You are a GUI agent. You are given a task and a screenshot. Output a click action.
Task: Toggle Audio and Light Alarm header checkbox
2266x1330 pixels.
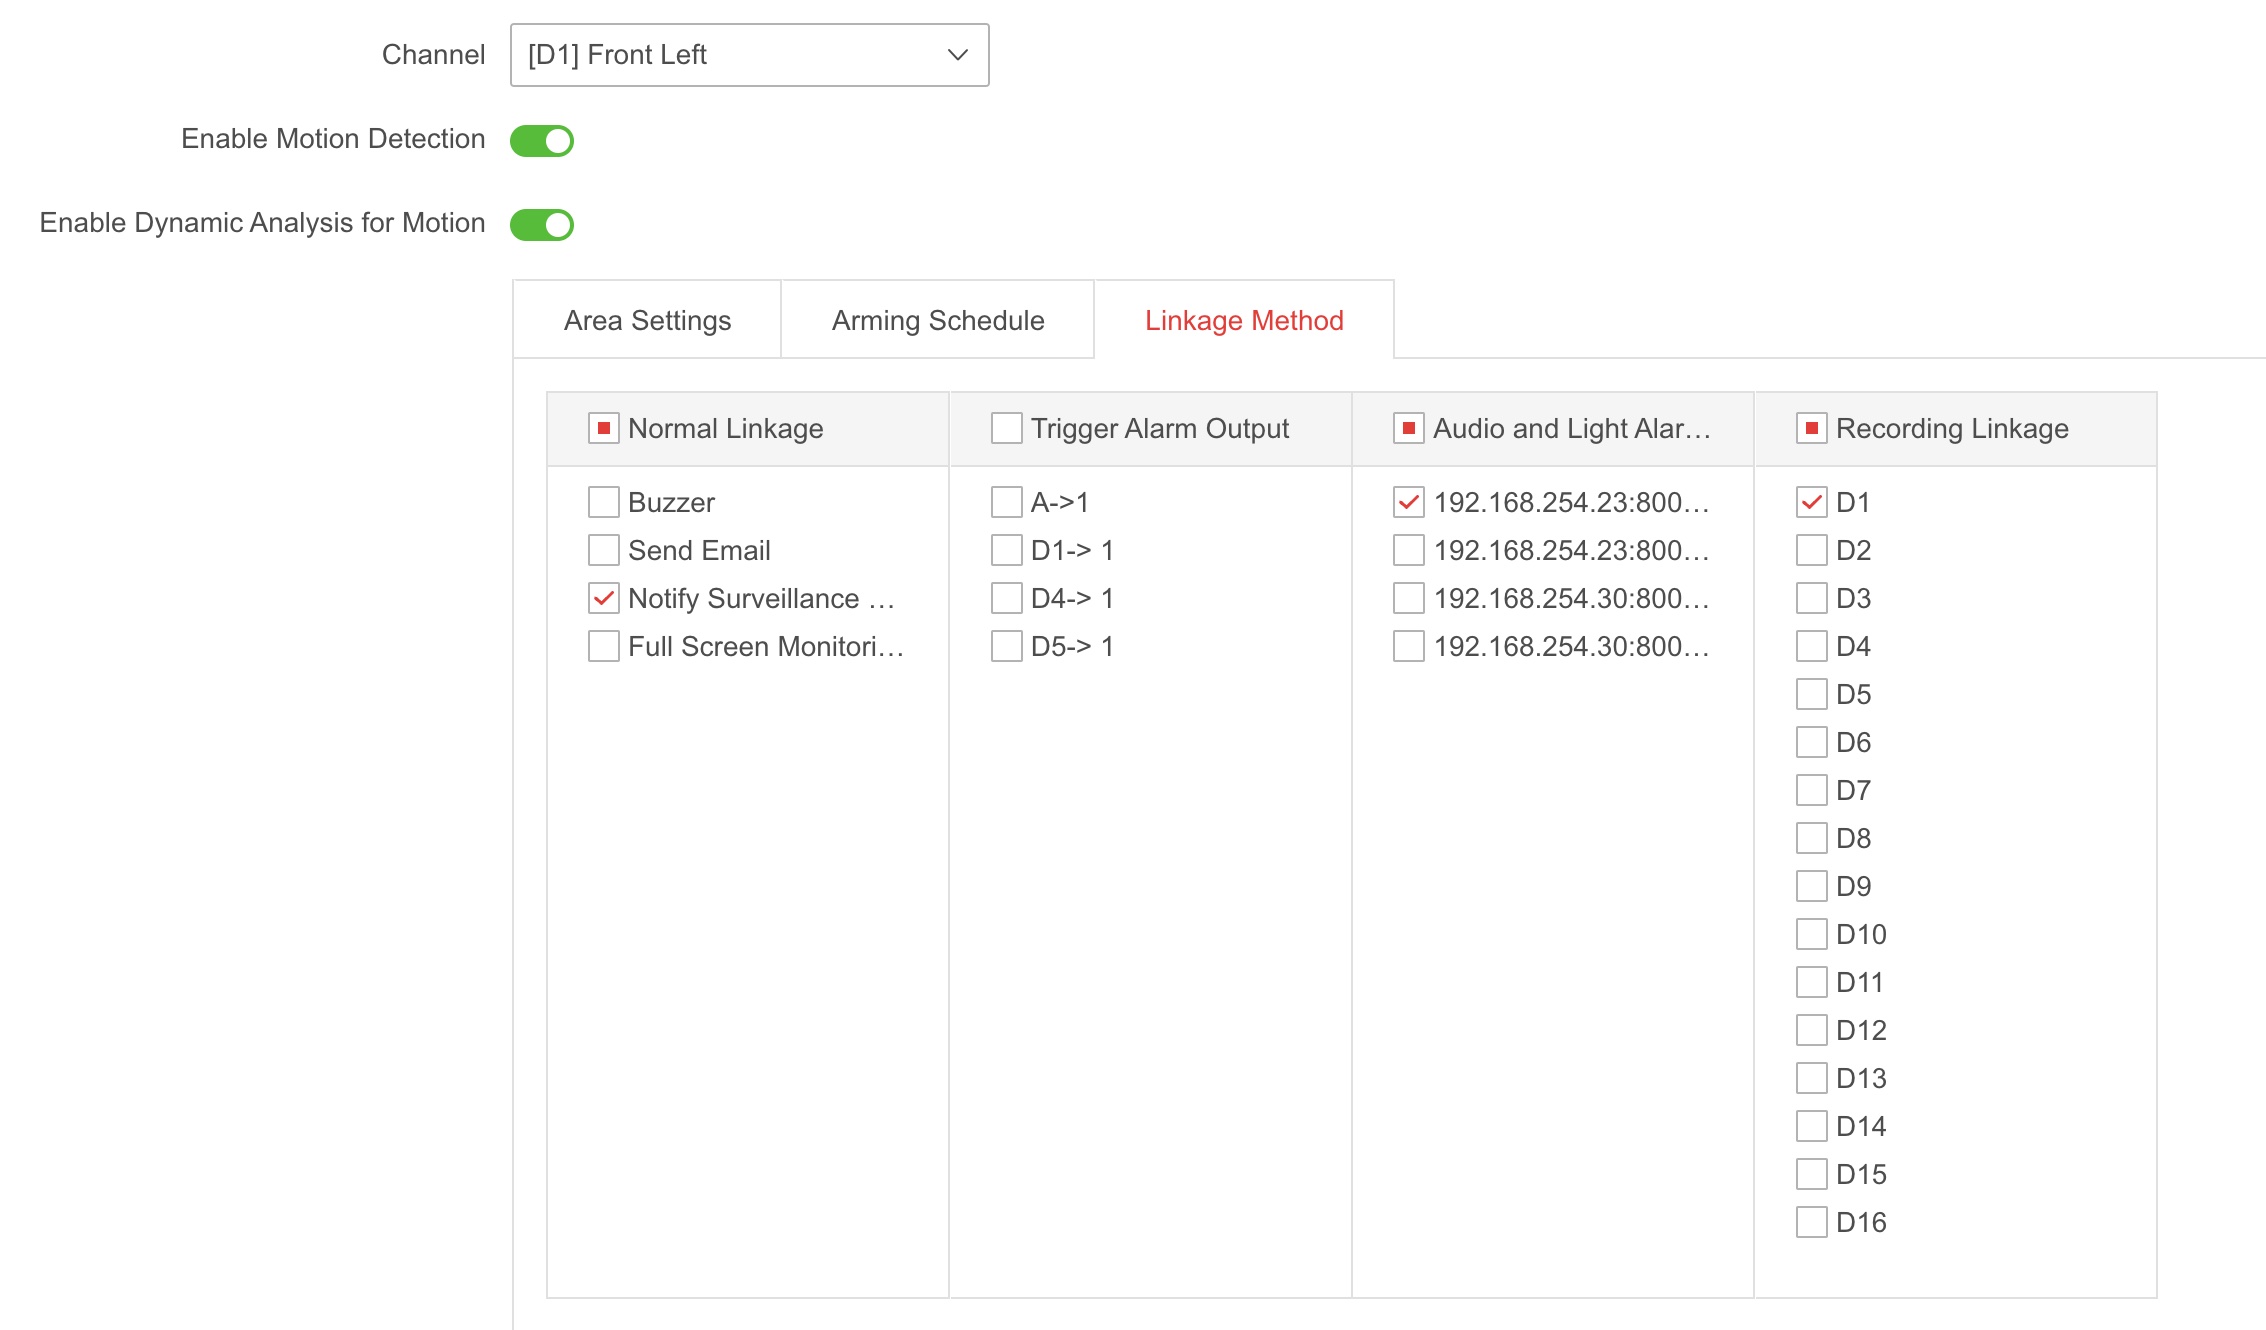[x=1409, y=429]
